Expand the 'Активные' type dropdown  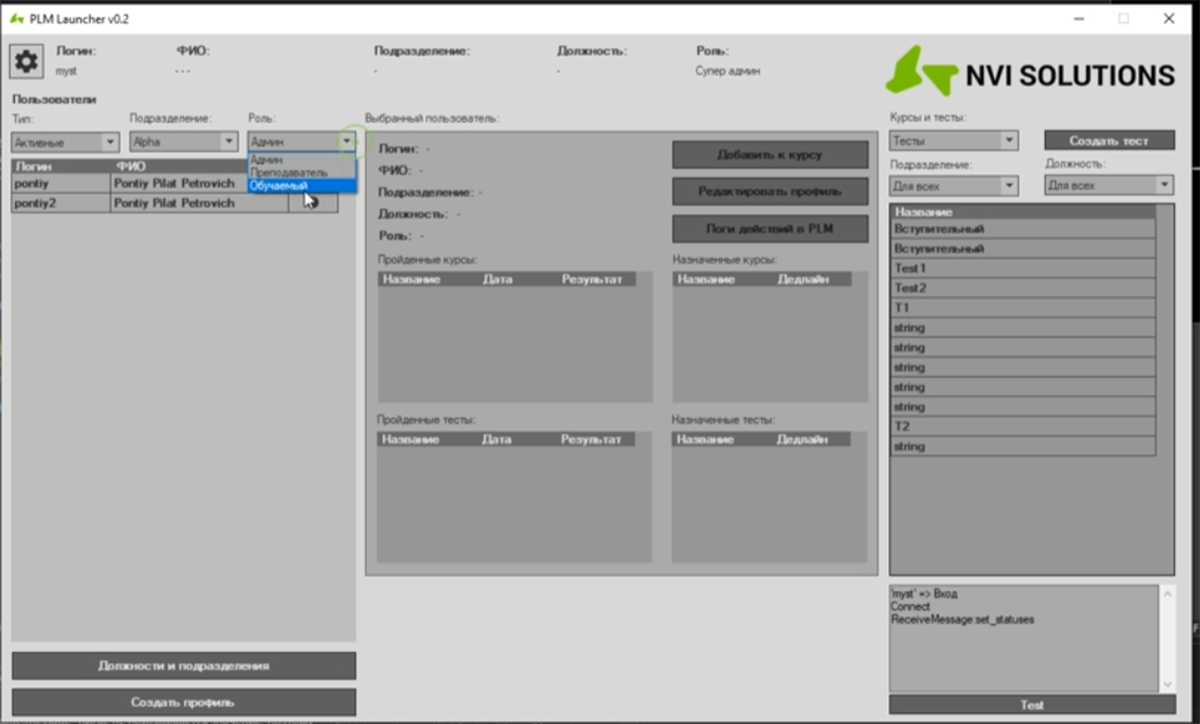67,143
